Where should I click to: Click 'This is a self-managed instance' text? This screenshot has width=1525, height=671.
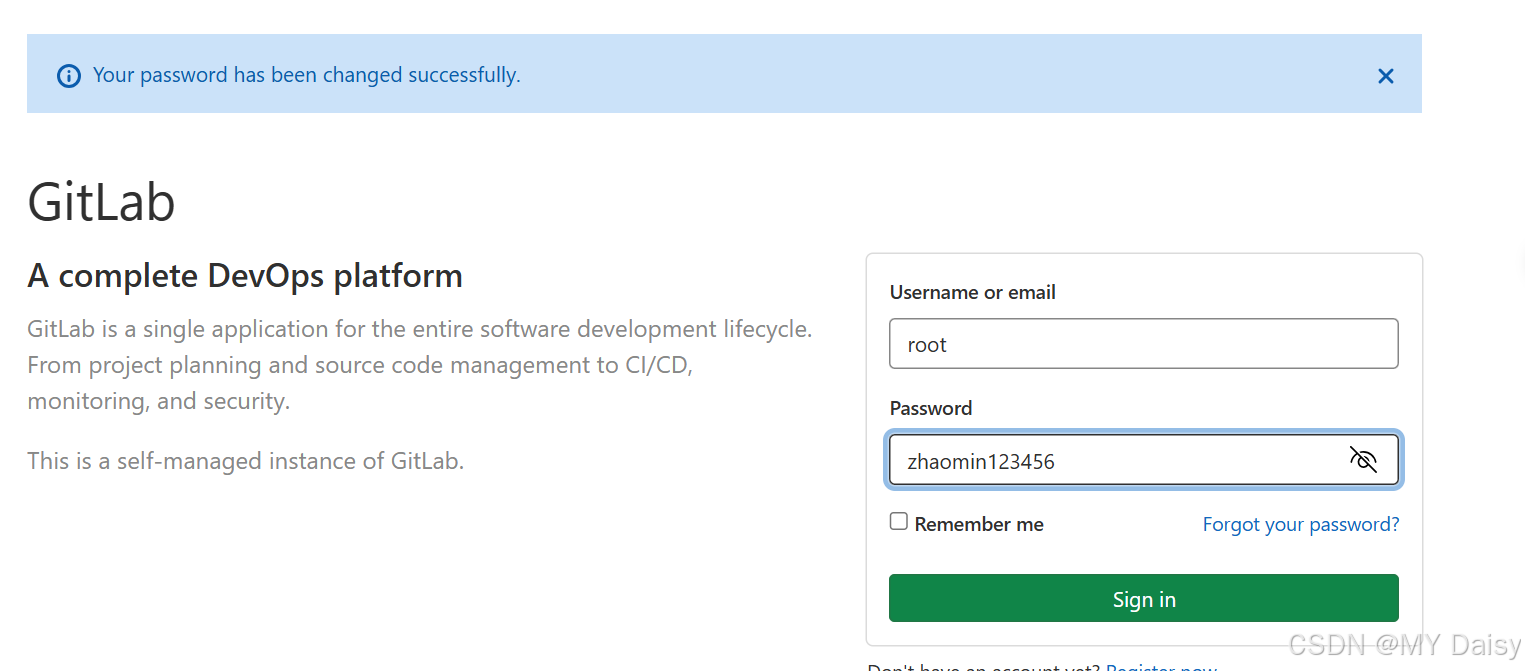(246, 461)
